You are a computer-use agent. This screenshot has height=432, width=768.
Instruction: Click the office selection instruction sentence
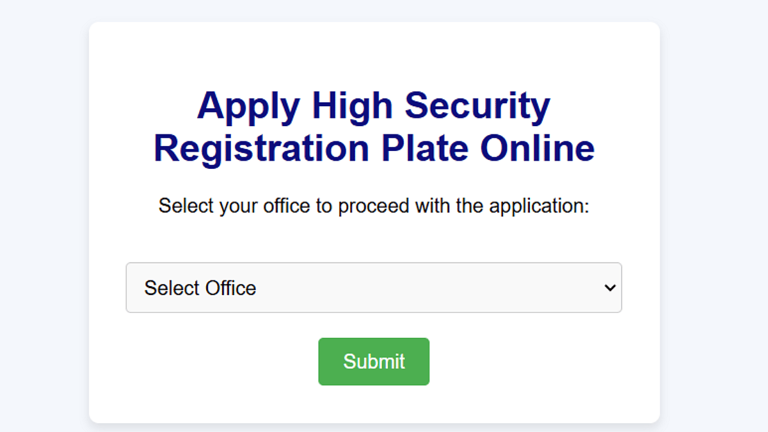click(x=373, y=206)
